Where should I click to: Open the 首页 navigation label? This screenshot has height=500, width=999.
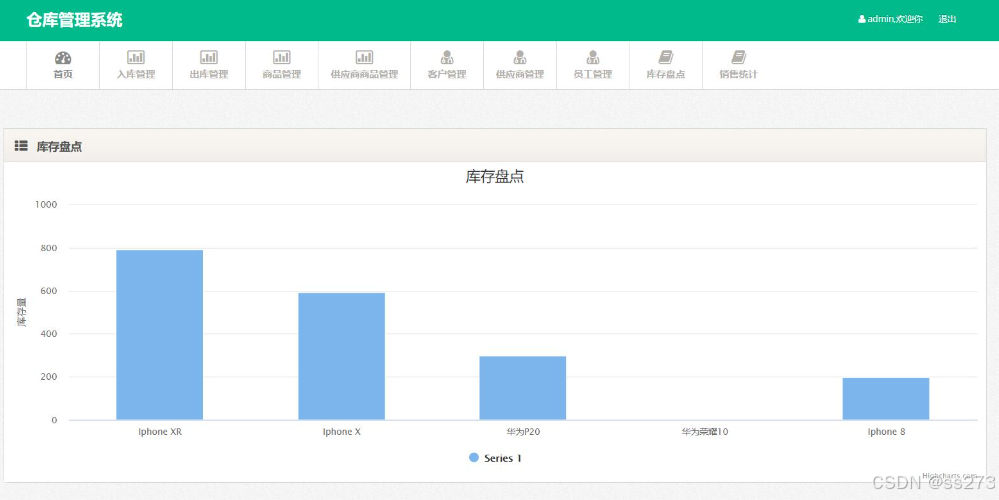click(63, 75)
